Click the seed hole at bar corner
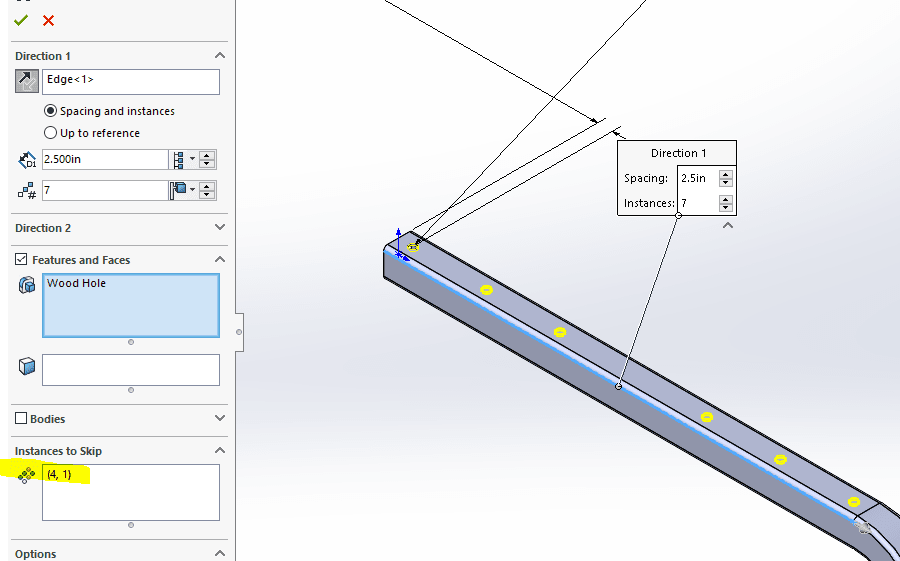900x561 pixels. (x=413, y=247)
